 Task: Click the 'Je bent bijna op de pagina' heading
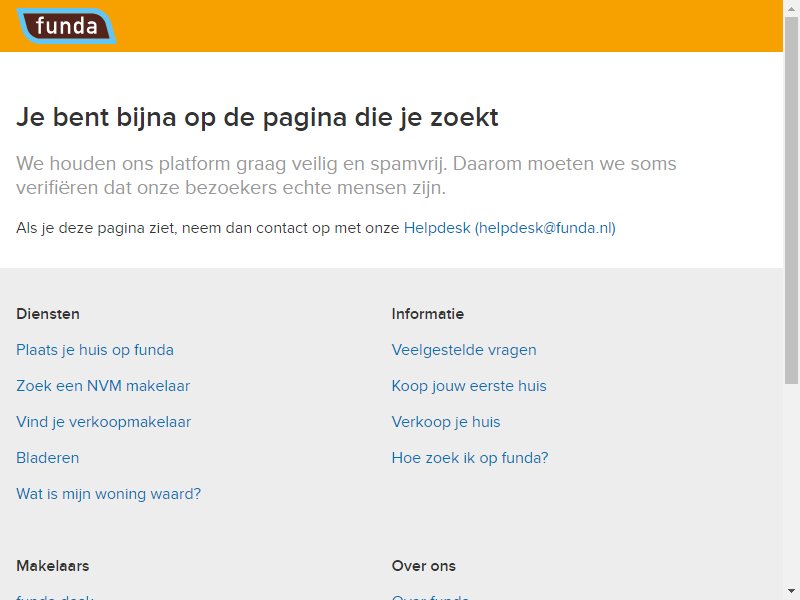click(x=257, y=117)
